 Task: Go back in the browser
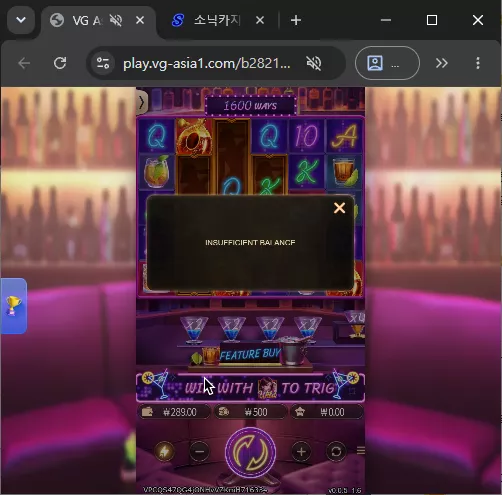tap(24, 63)
